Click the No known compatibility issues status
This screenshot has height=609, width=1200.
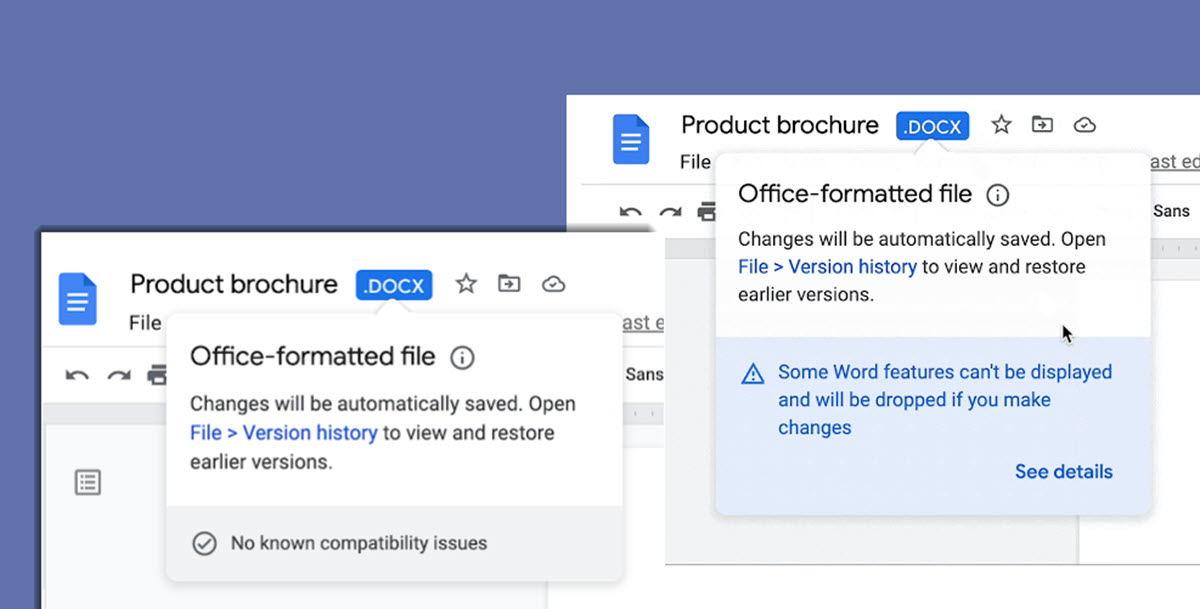click(x=358, y=544)
